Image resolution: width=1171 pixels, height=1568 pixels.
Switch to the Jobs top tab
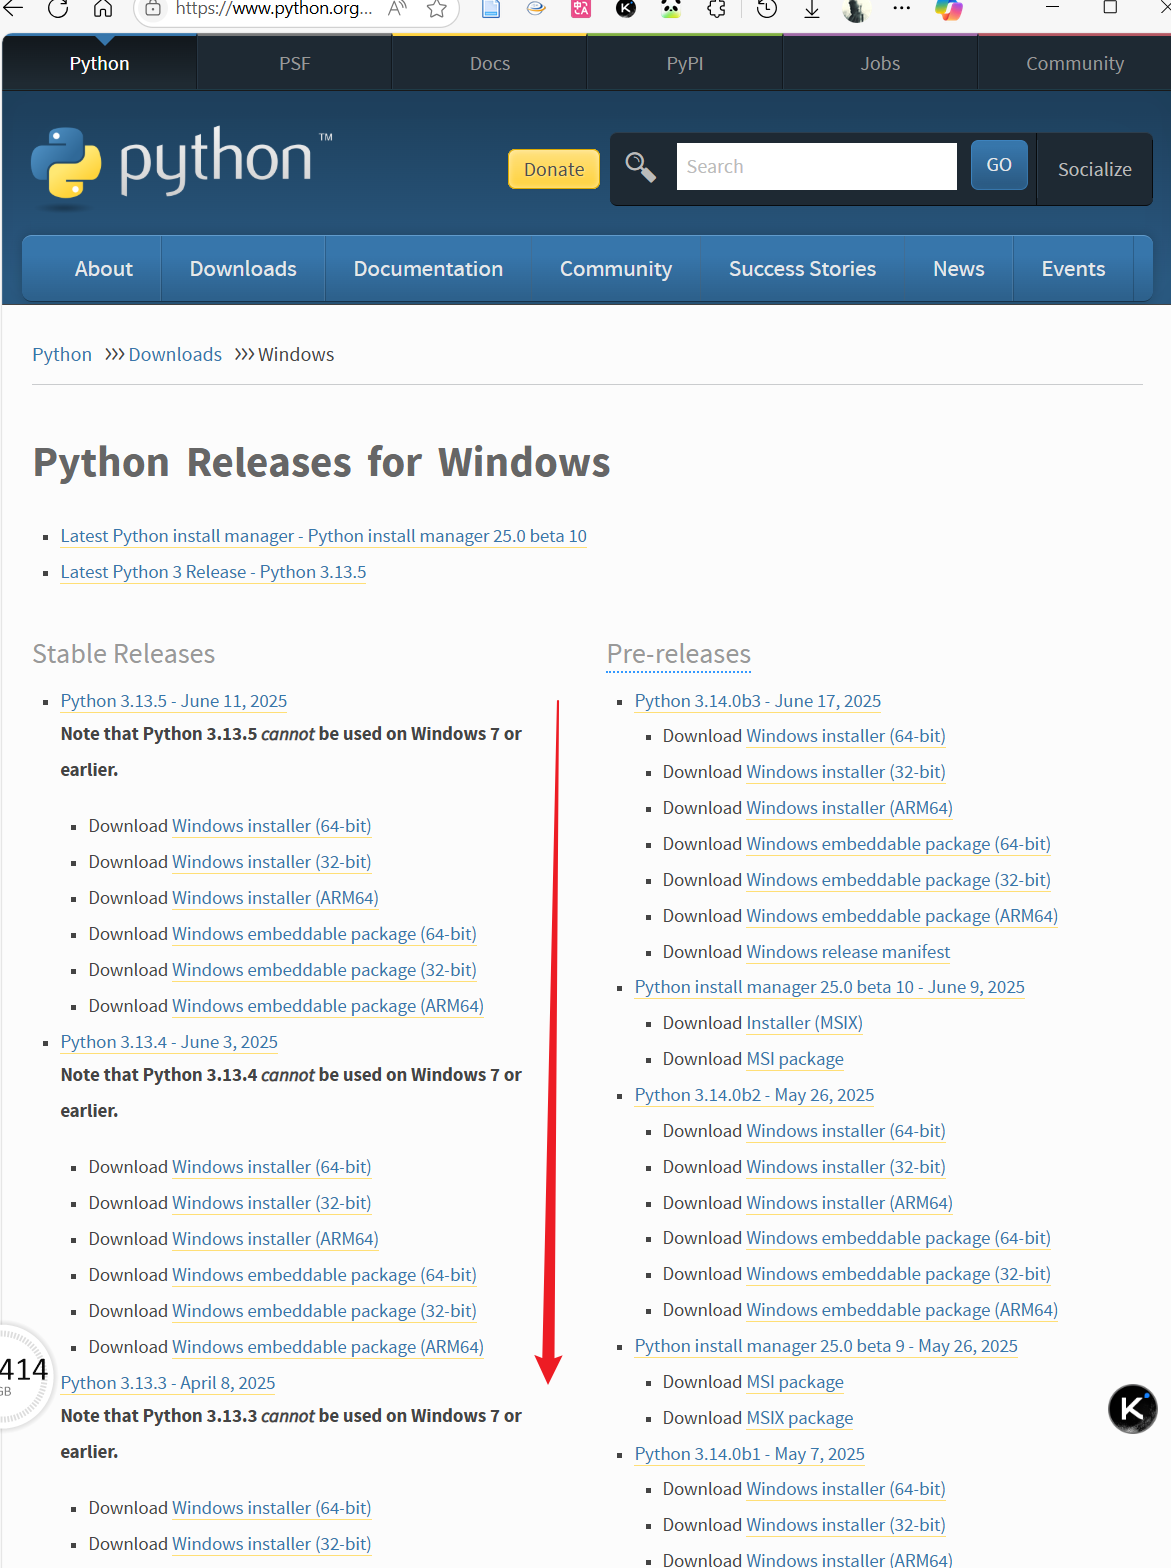coord(880,63)
